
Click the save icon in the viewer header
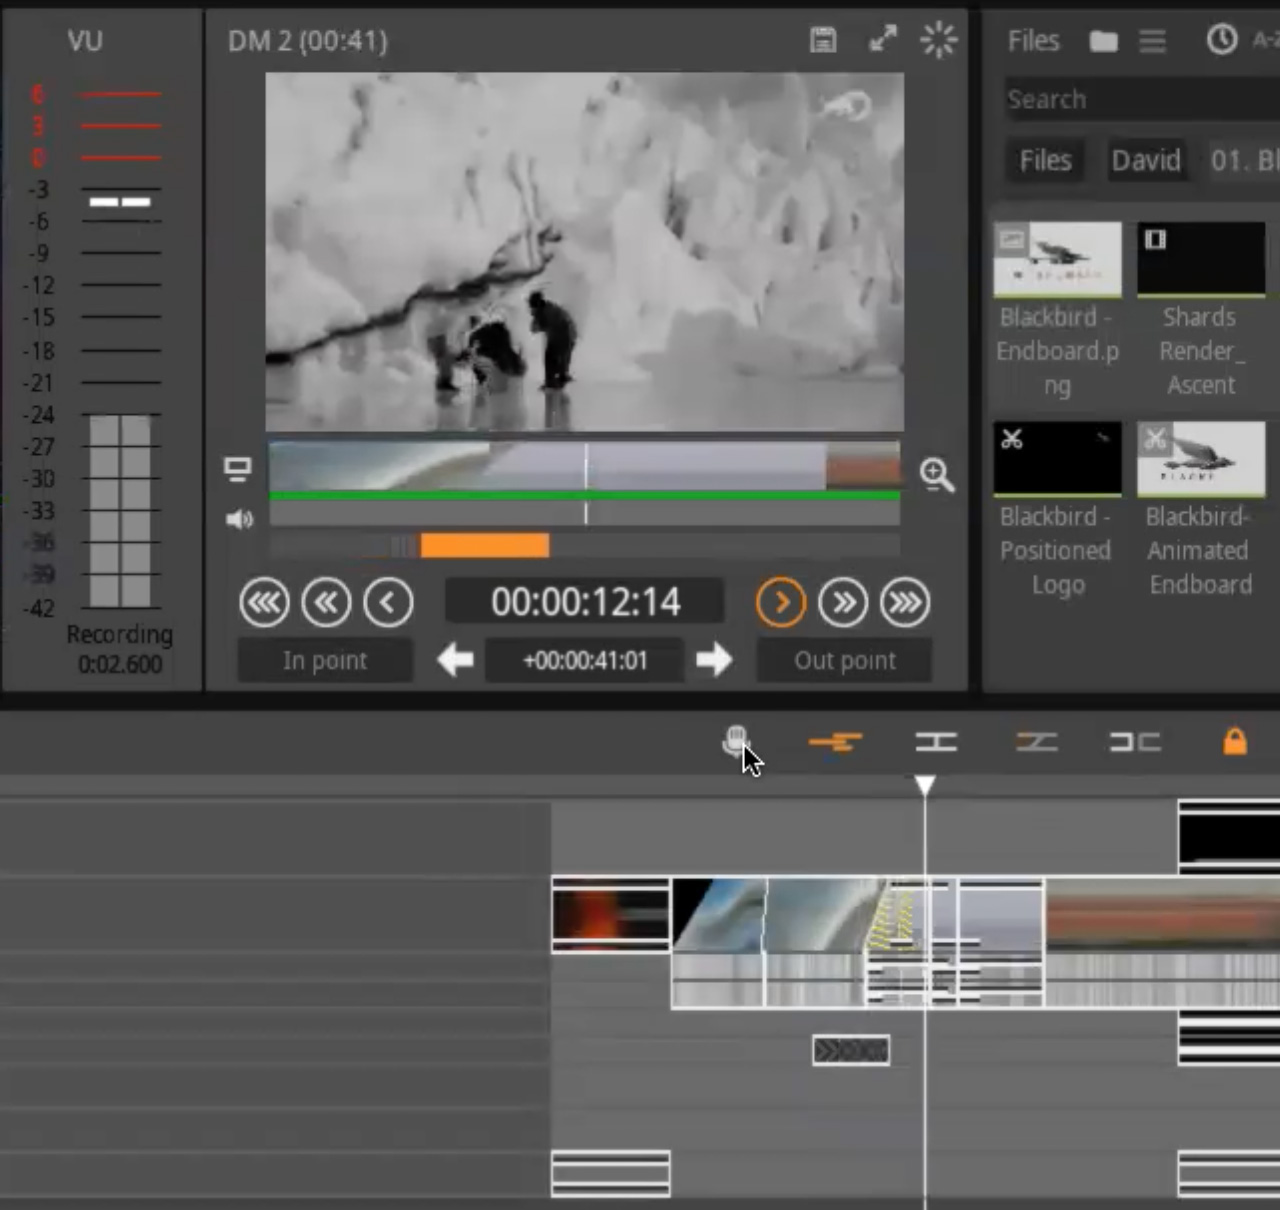coord(822,40)
